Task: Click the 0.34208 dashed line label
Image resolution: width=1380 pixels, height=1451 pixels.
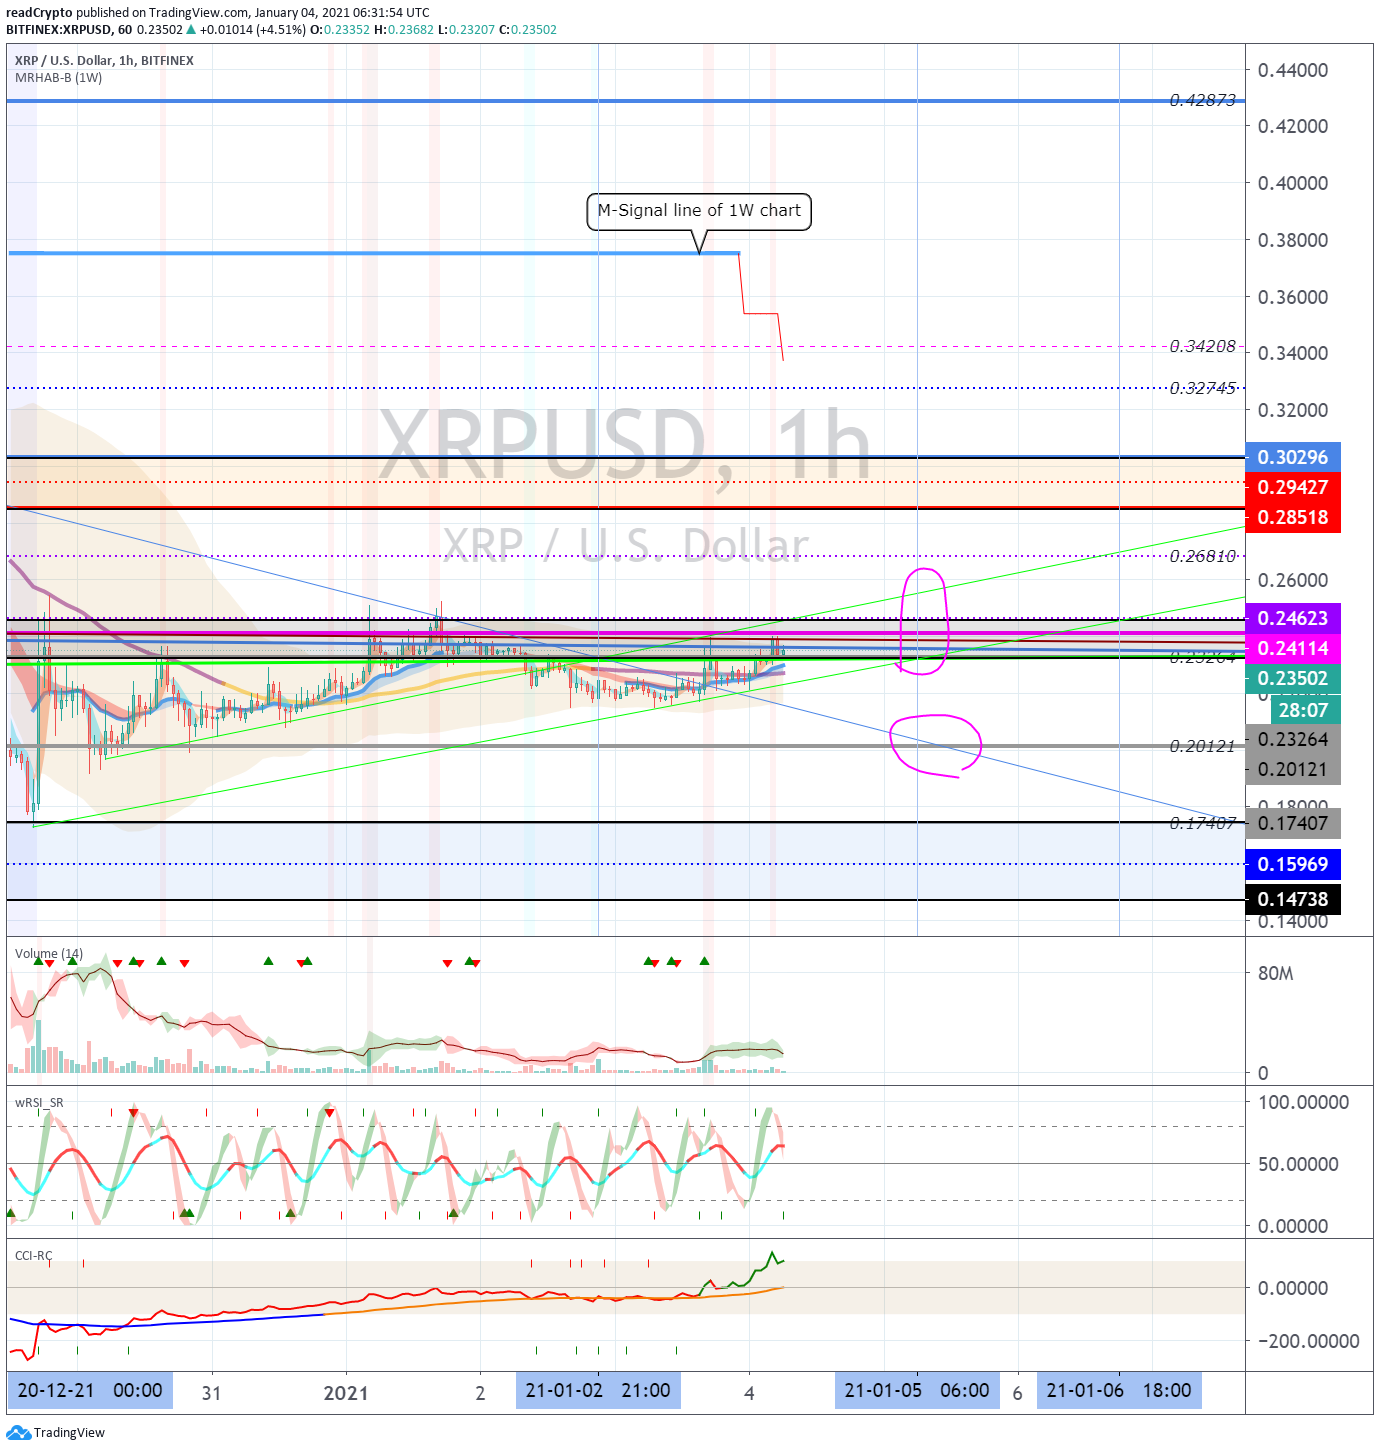Action: coord(1203,346)
